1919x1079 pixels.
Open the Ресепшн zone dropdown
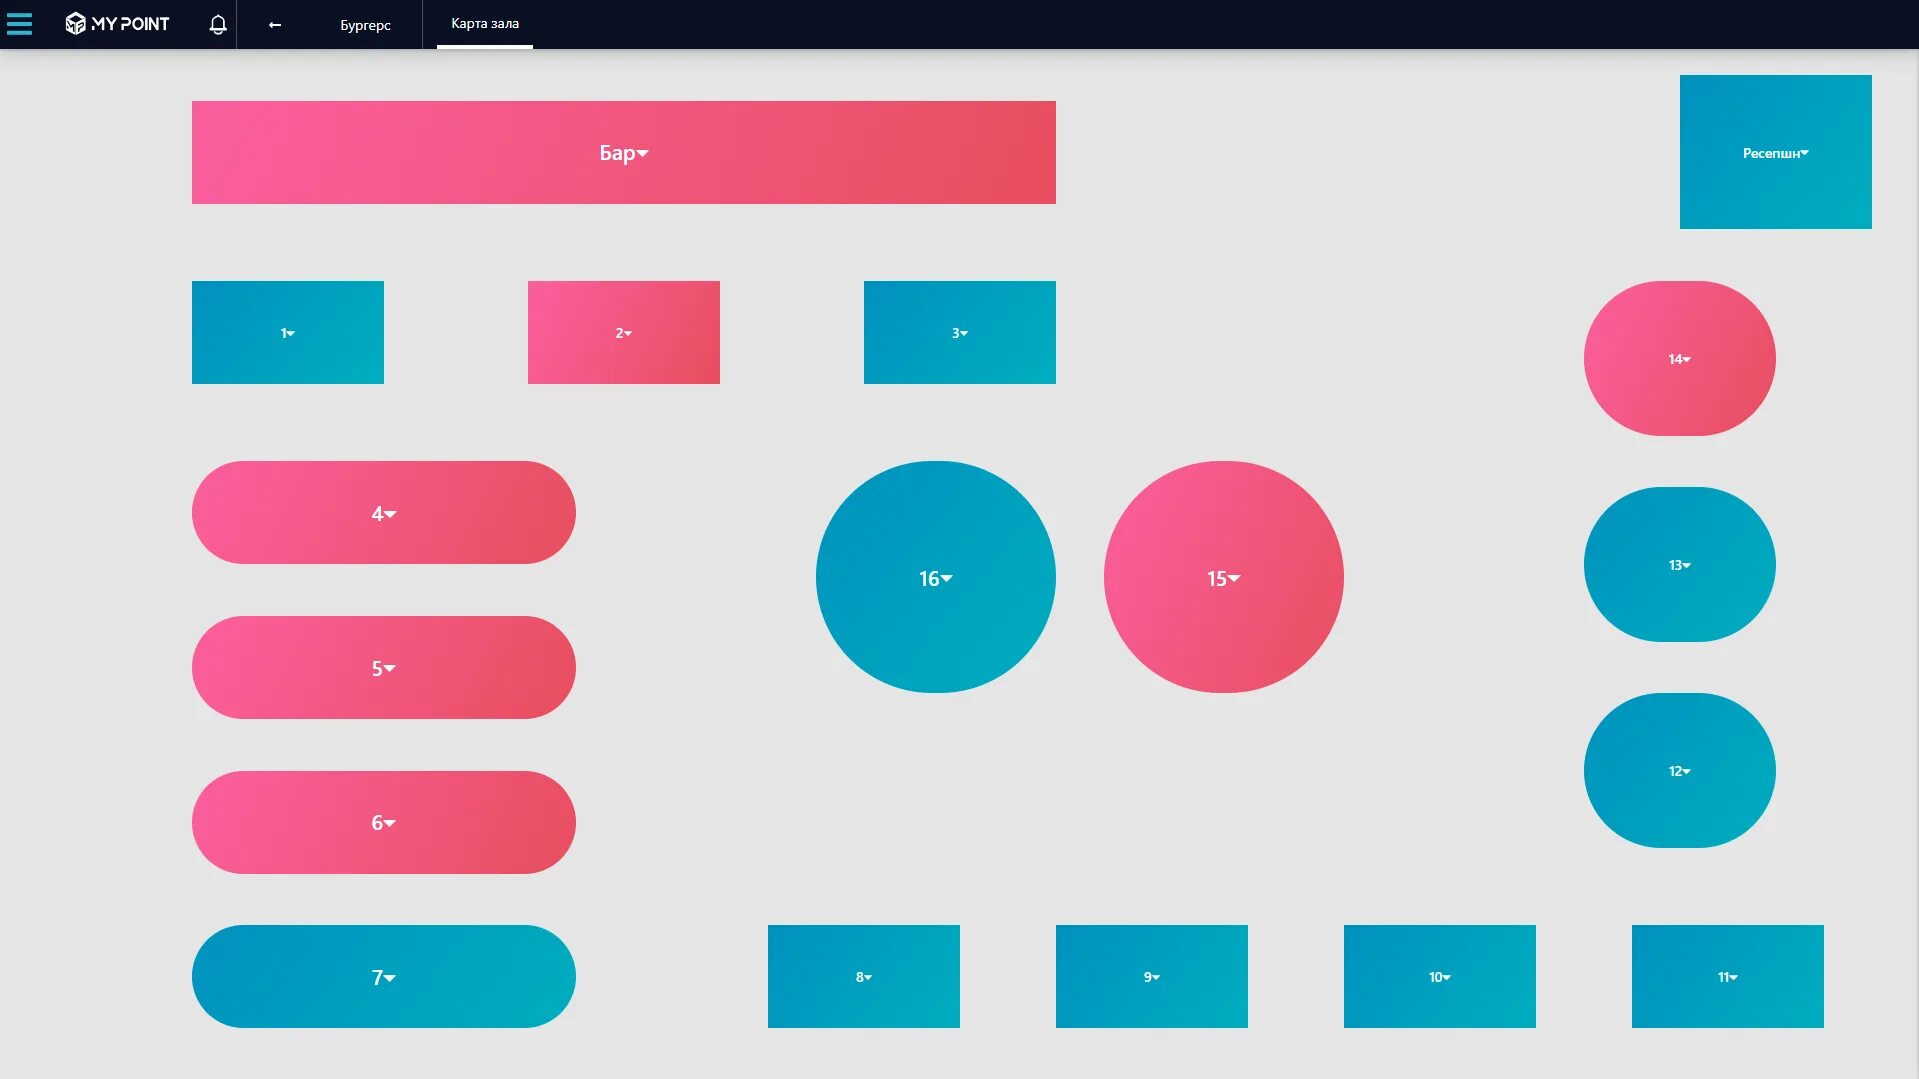pos(1776,152)
